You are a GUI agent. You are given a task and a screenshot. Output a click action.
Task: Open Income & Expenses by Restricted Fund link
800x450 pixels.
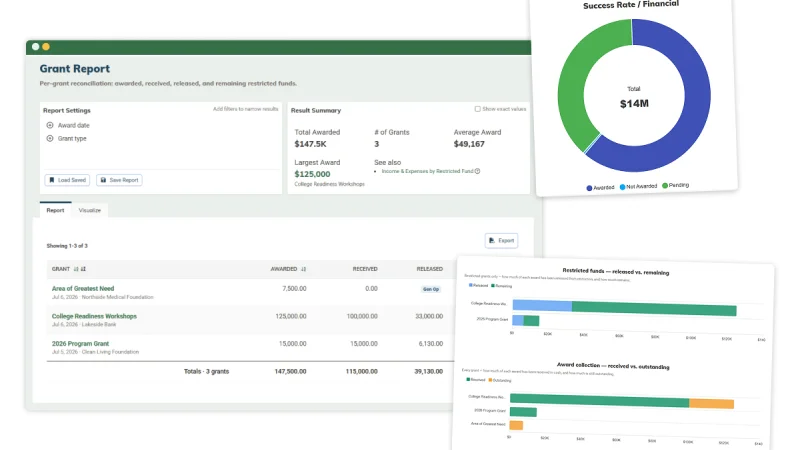428,171
